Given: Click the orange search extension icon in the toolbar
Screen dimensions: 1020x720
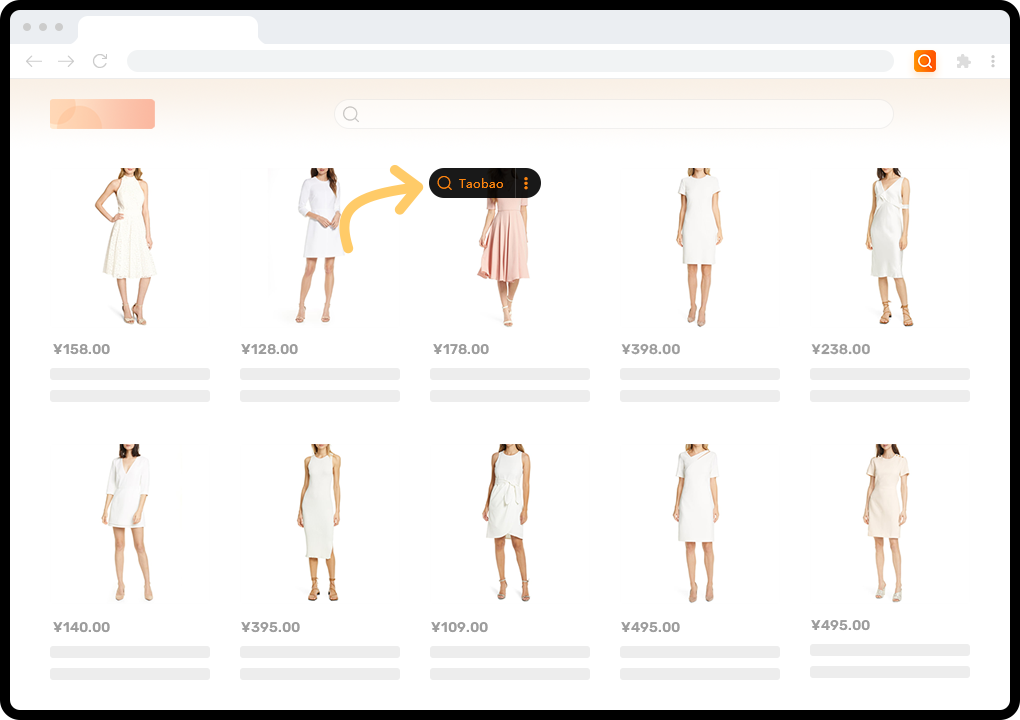Looking at the screenshot, I should click(x=924, y=61).
